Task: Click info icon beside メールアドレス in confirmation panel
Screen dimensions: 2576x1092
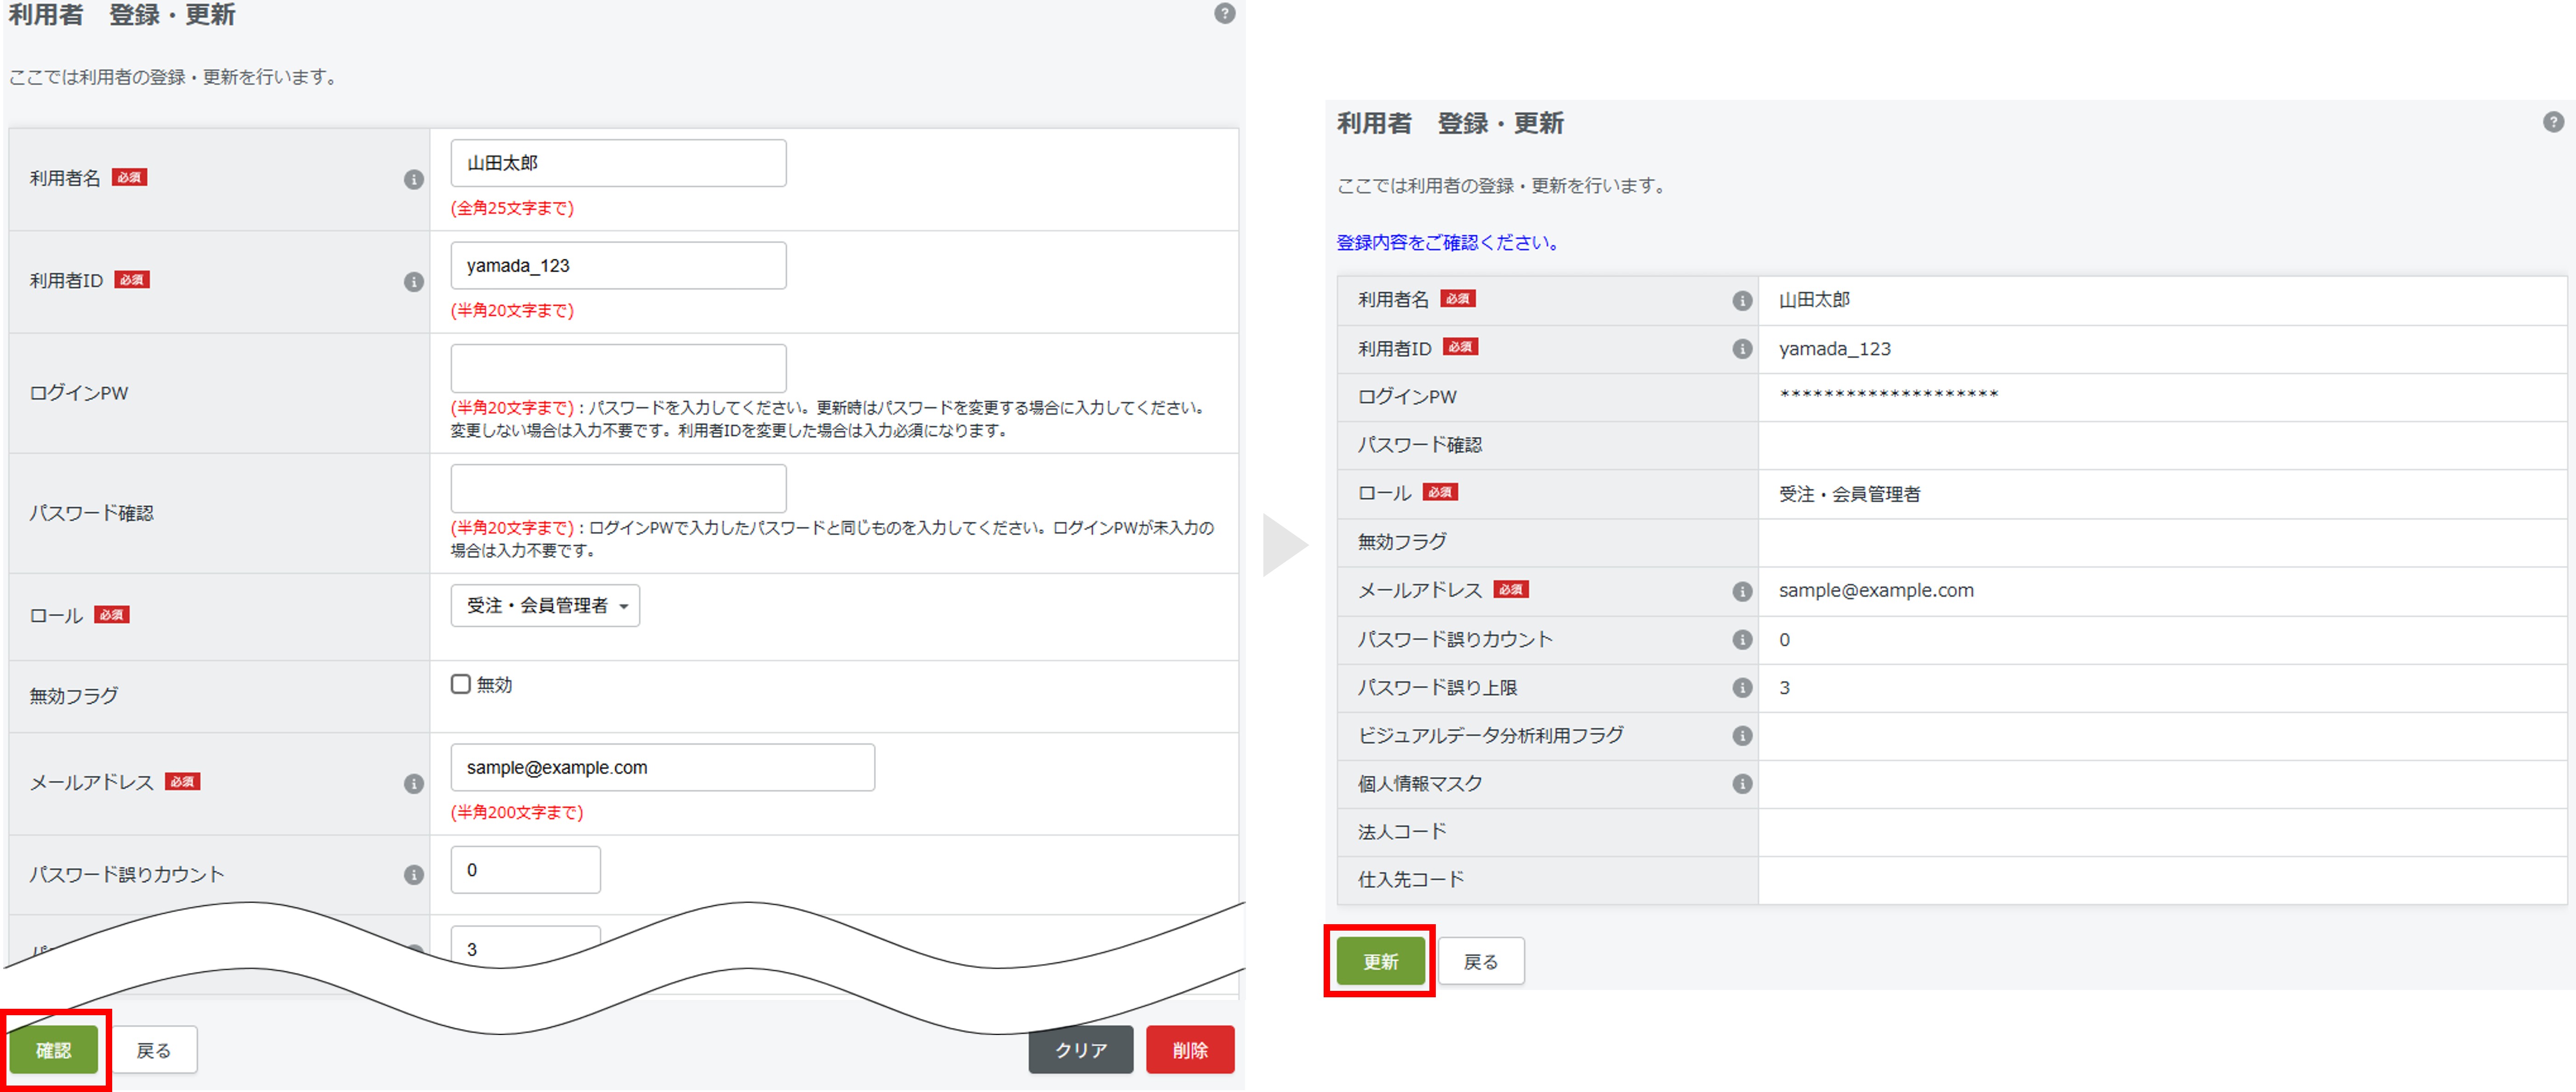Action: pos(1742,592)
